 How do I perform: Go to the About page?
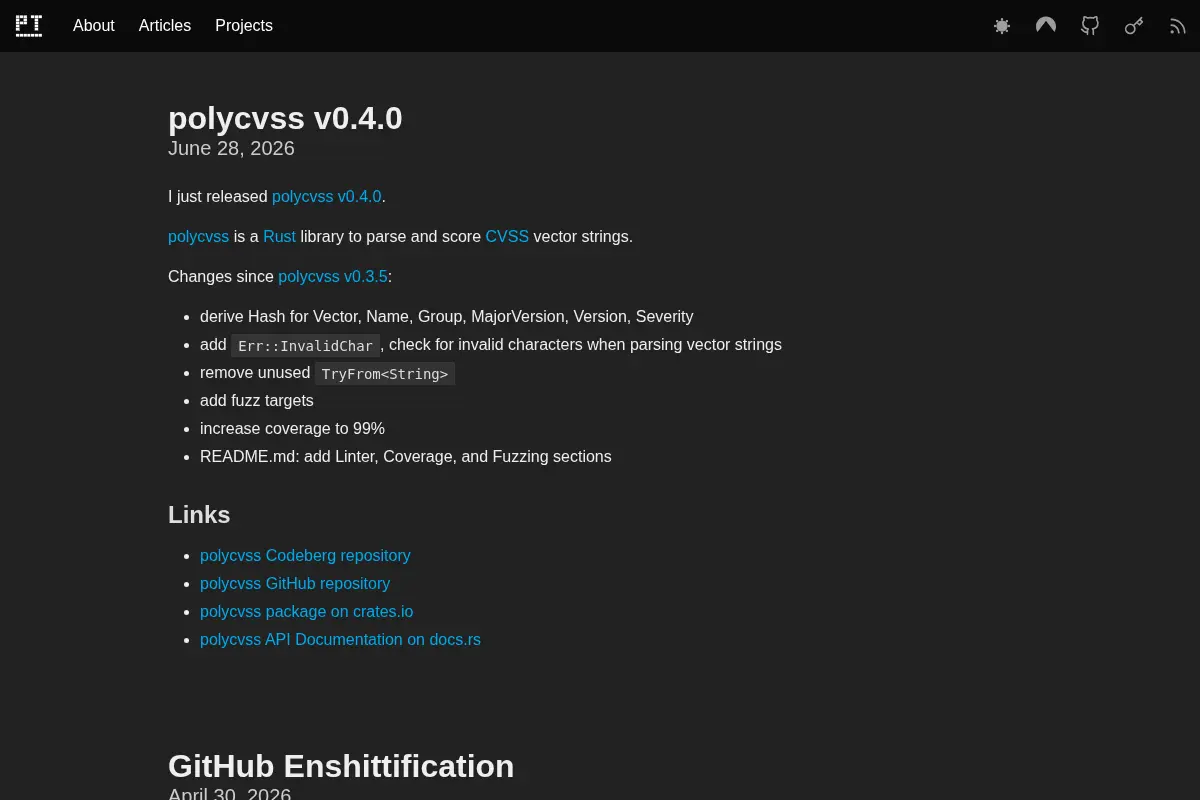94,26
